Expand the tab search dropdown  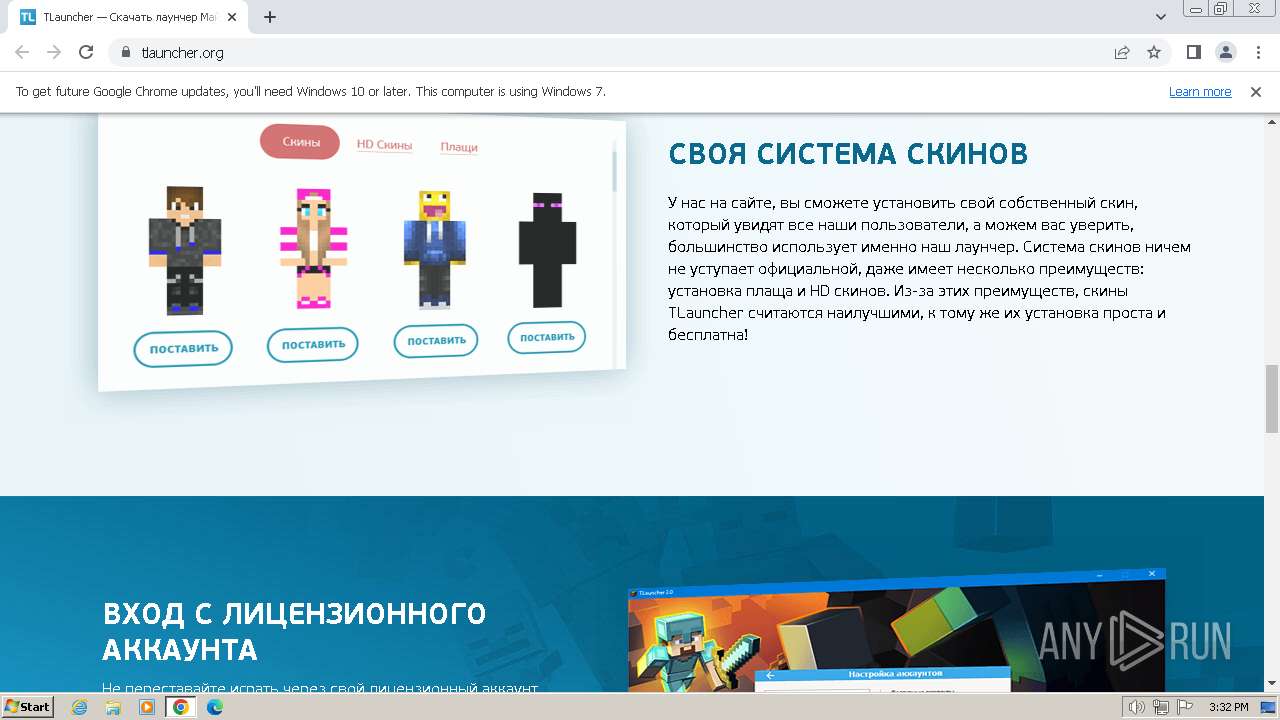click(1161, 17)
